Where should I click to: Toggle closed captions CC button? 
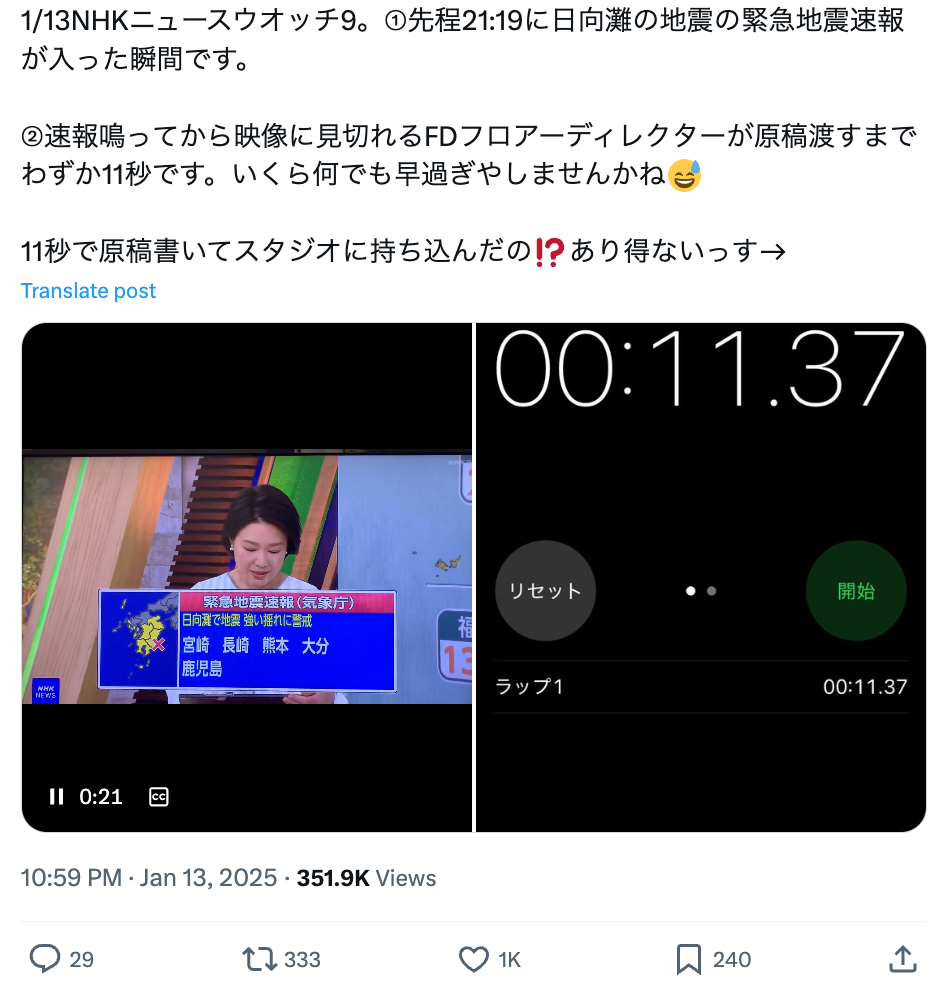coord(158,797)
